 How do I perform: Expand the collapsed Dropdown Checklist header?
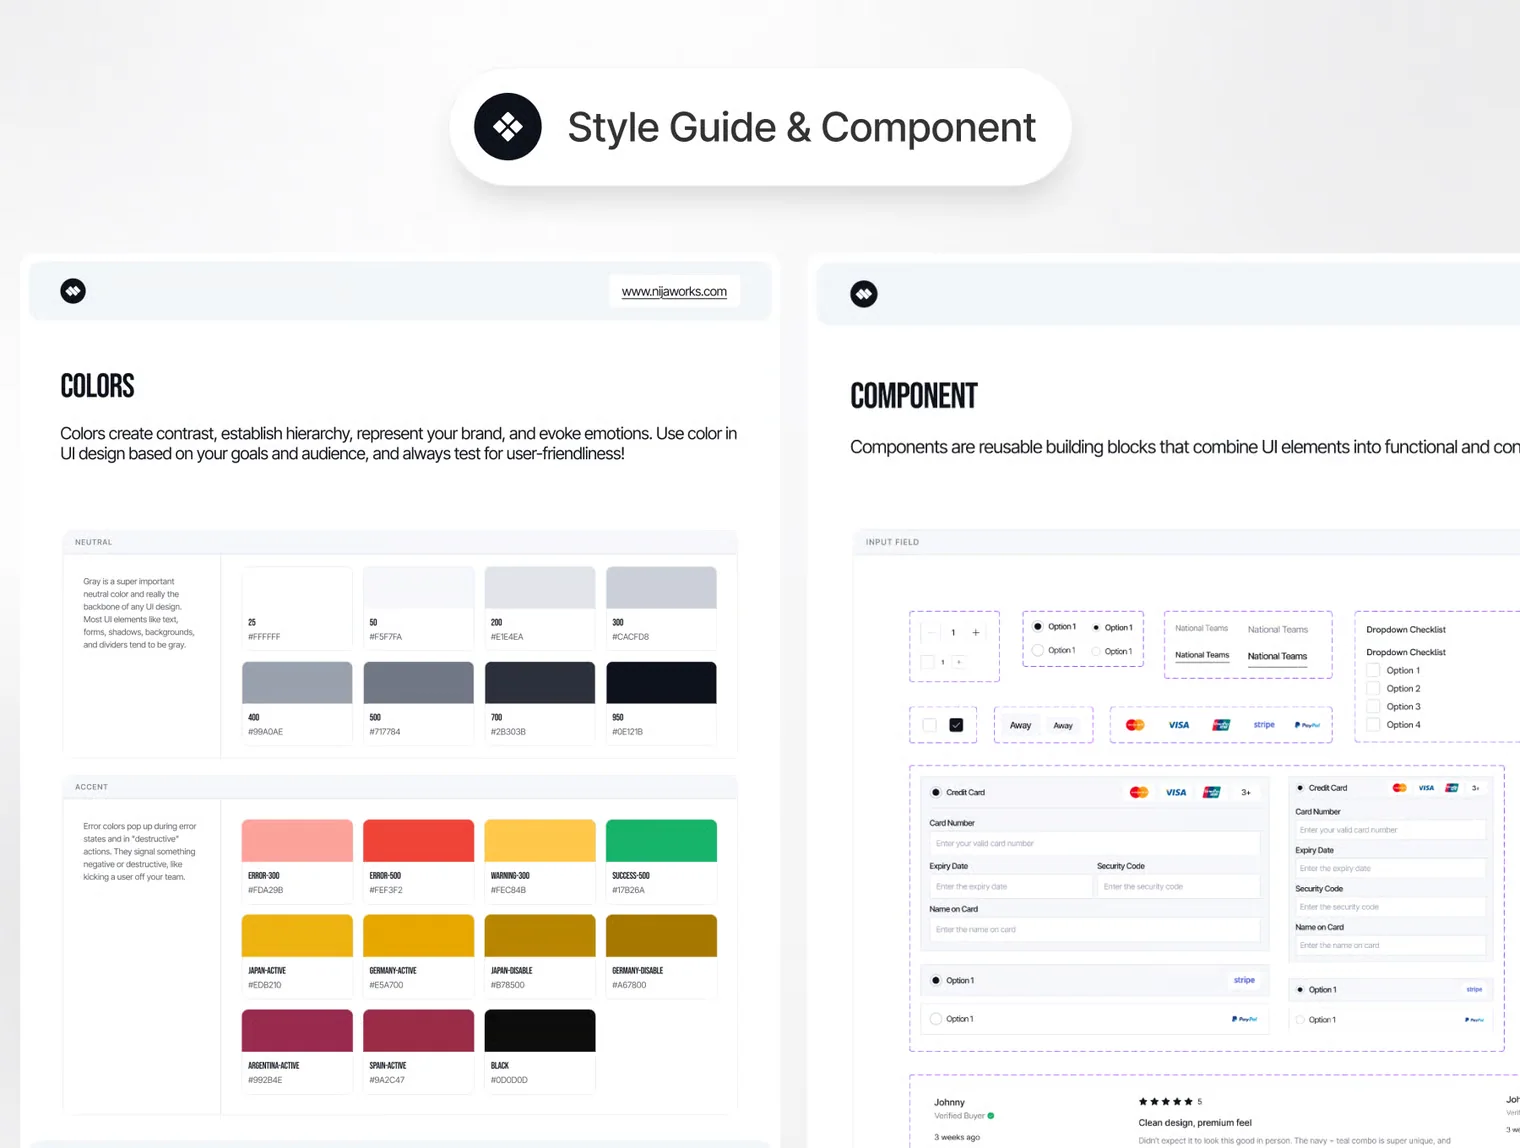pos(1406,630)
